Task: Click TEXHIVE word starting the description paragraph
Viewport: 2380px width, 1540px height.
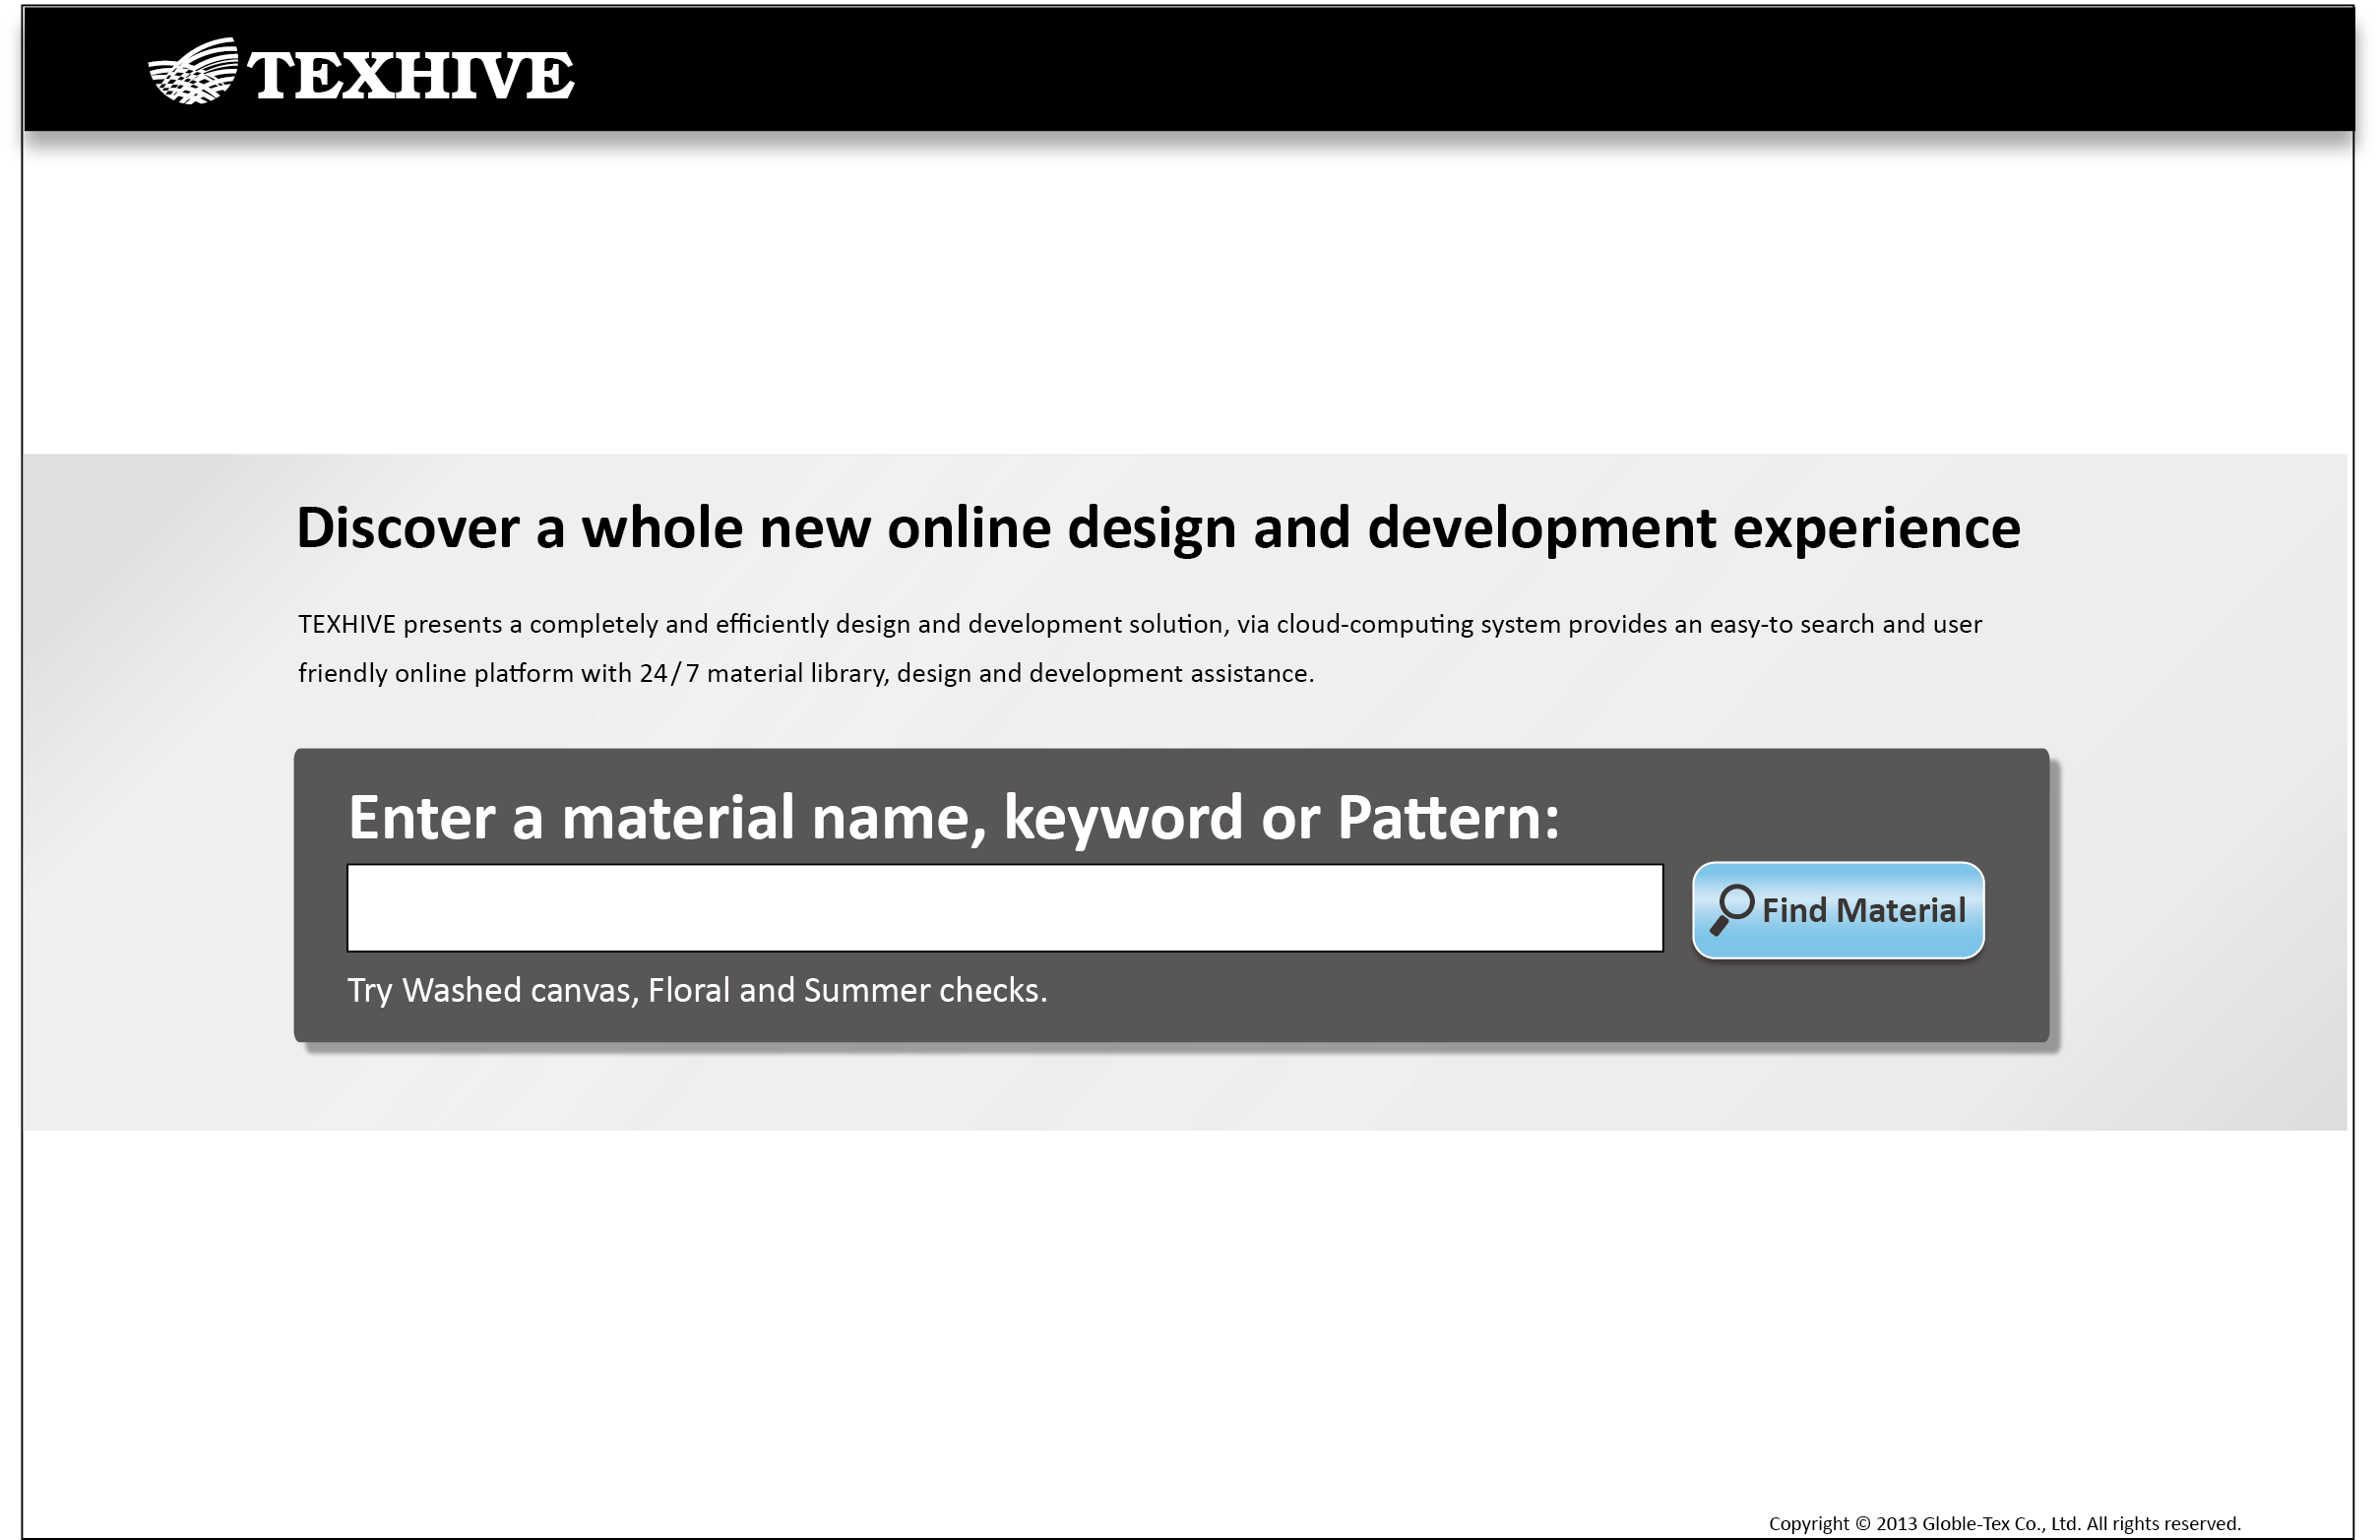Action: pyautogui.click(x=346, y=624)
